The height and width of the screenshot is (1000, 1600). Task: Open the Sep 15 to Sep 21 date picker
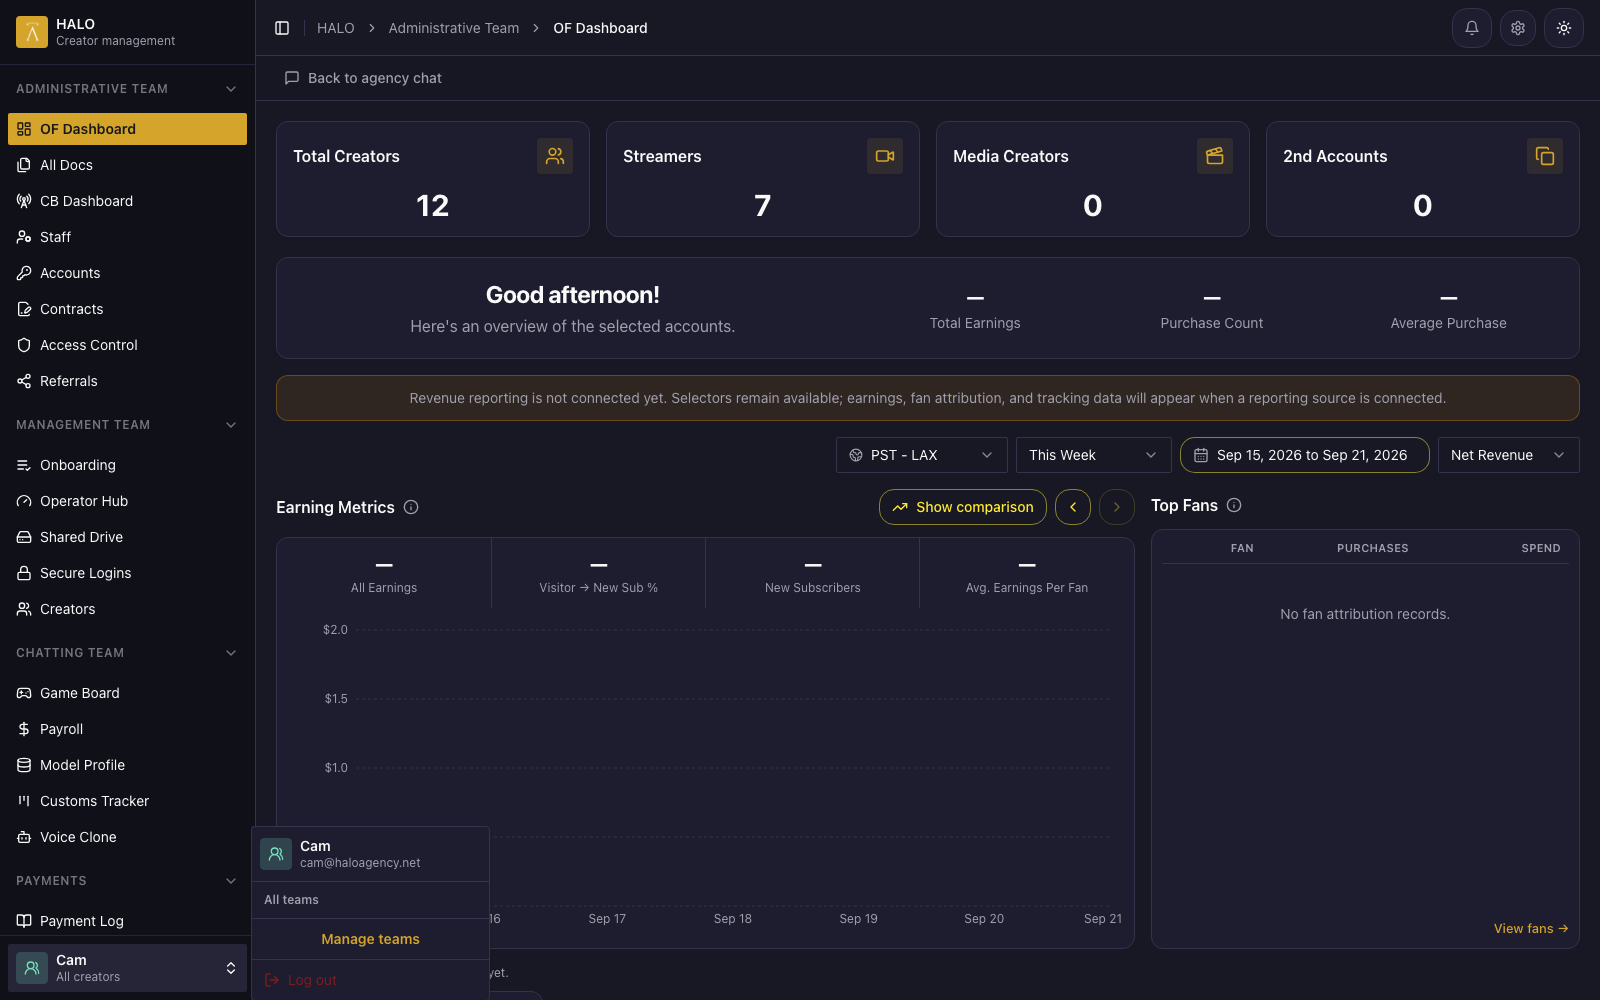point(1304,455)
